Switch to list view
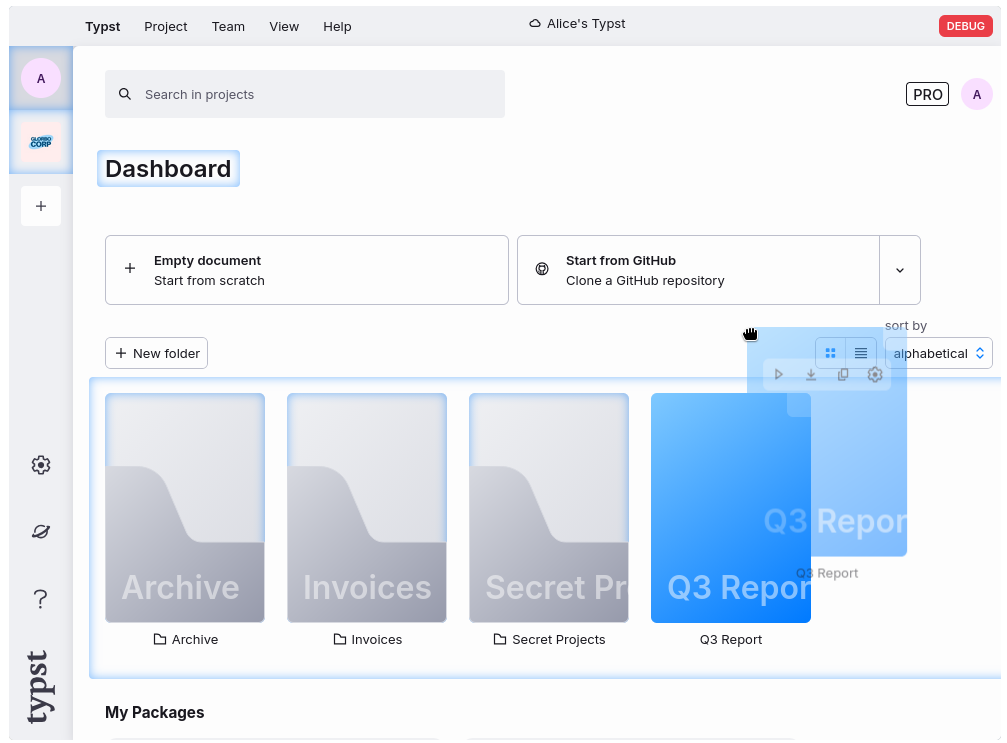This screenshot has height=743, width=1007. click(x=861, y=353)
